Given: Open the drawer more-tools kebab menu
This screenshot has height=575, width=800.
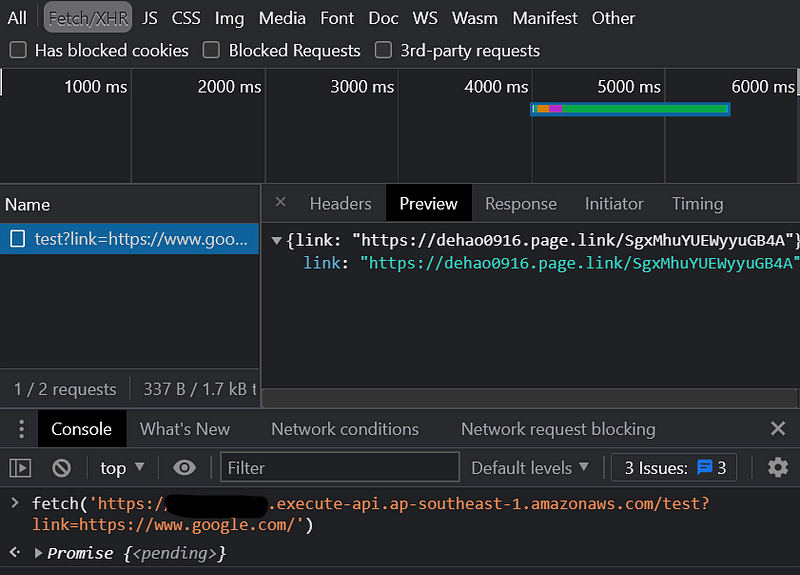Looking at the screenshot, I should pos(21,429).
